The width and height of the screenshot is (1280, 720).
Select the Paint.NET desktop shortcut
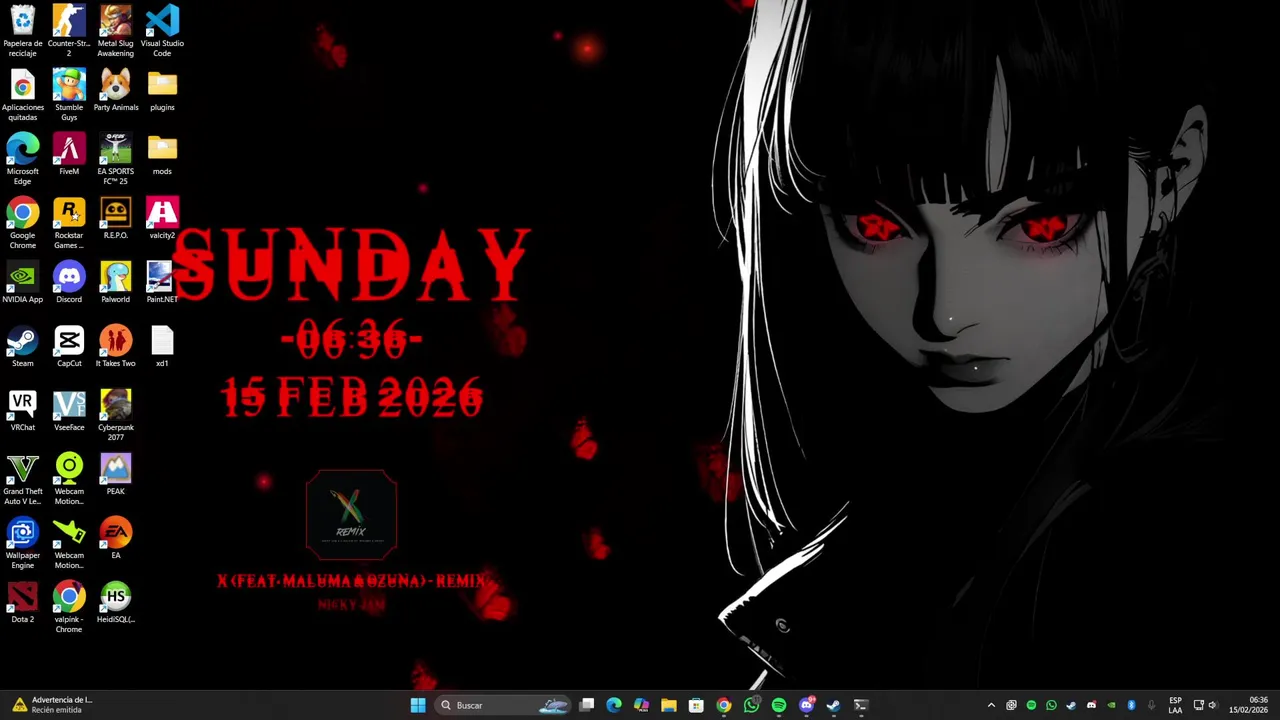[162, 282]
